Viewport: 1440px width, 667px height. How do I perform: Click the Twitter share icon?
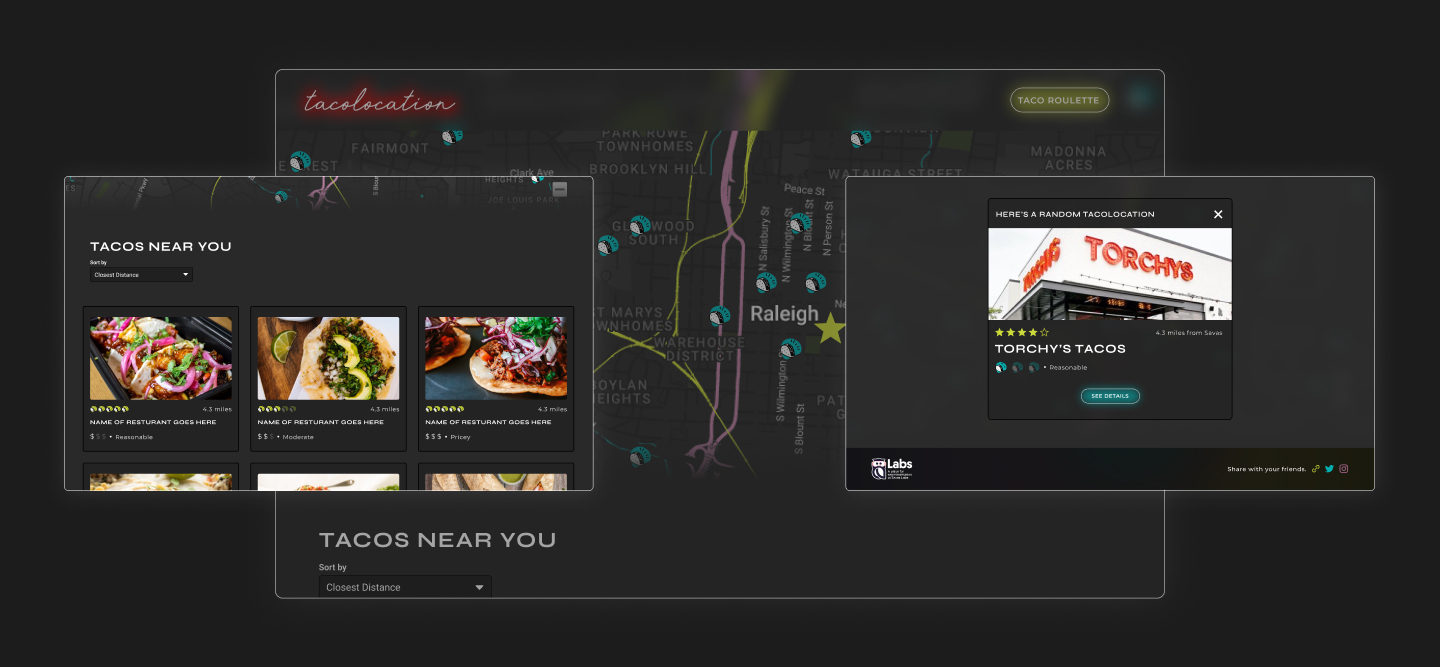point(1329,468)
